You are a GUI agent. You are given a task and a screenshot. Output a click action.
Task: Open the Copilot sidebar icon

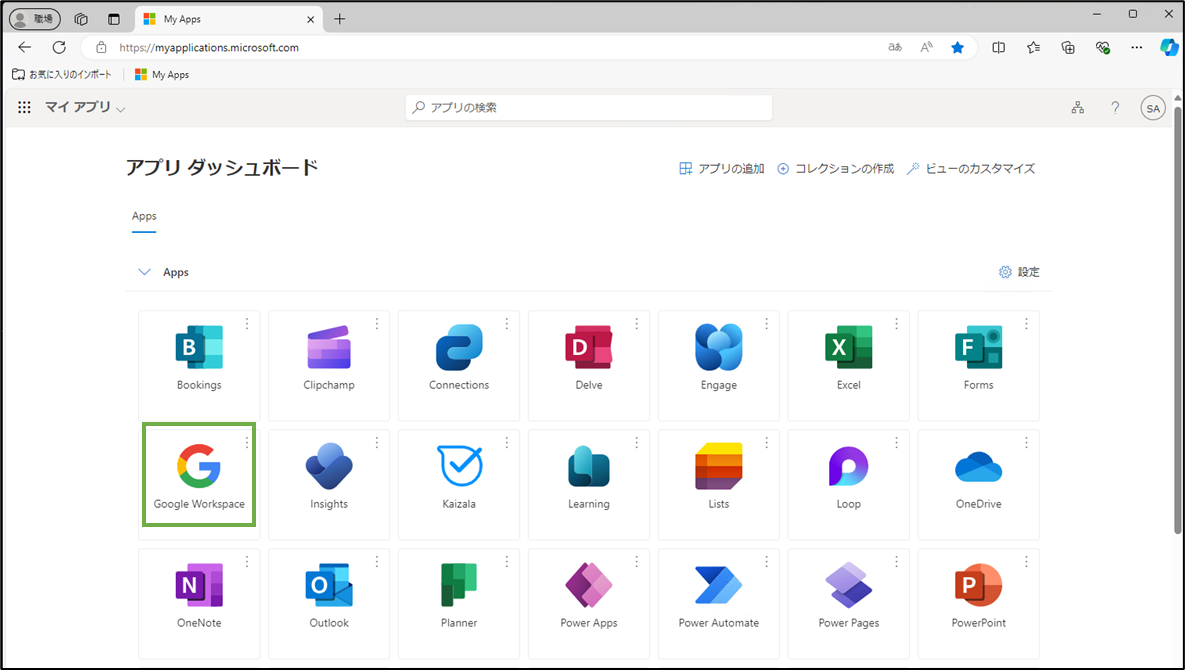coord(1169,48)
